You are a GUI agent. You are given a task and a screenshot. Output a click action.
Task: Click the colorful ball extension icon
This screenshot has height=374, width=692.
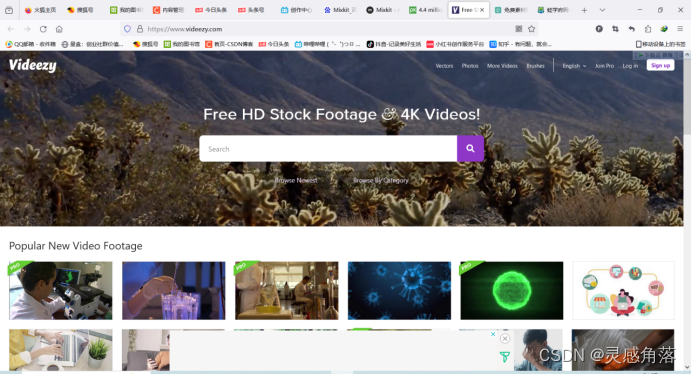point(664,29)
